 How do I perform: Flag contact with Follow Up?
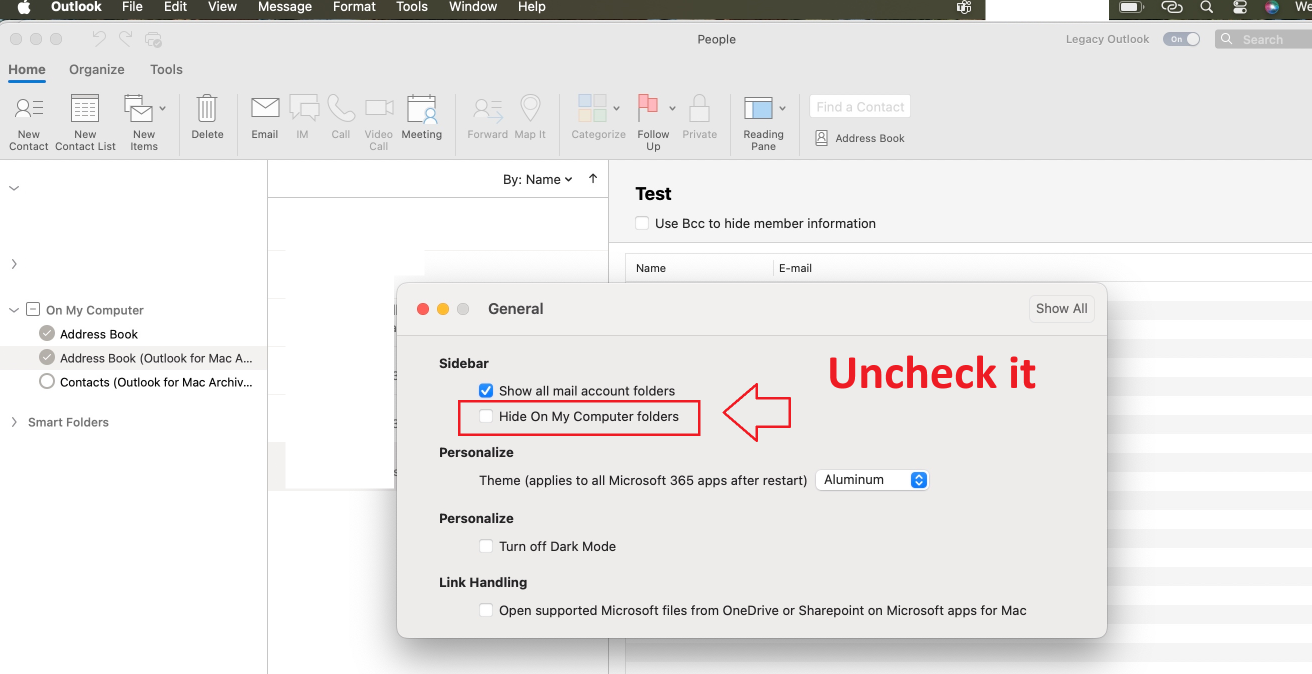[653, 123]
